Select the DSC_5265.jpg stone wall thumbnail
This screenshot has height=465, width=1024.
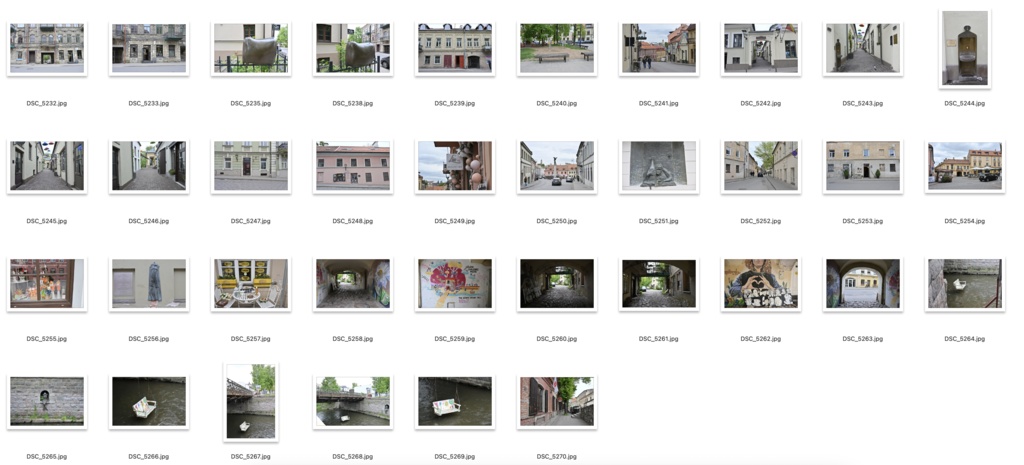click(47, 402)
